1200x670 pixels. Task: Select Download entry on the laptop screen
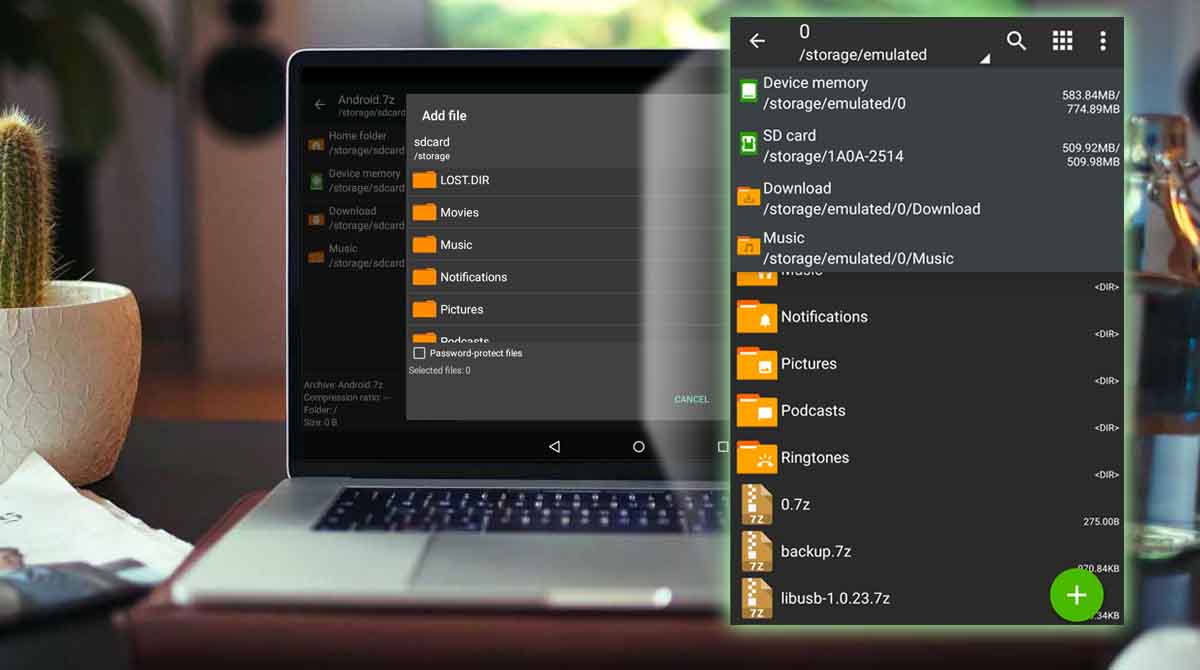click(x=355, y=218)
